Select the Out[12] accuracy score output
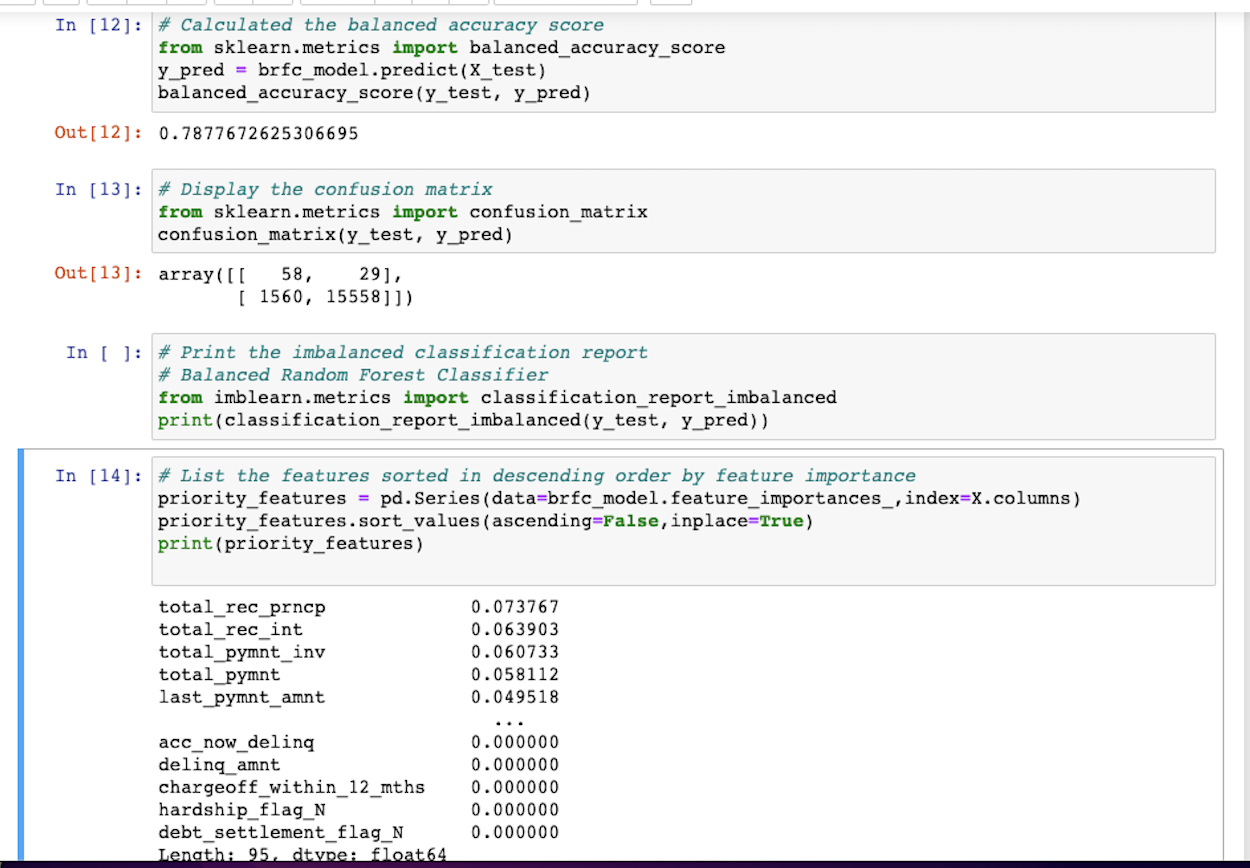This screenshot has height=868, width=1250. pyautogui.click(x=248, y=131)
